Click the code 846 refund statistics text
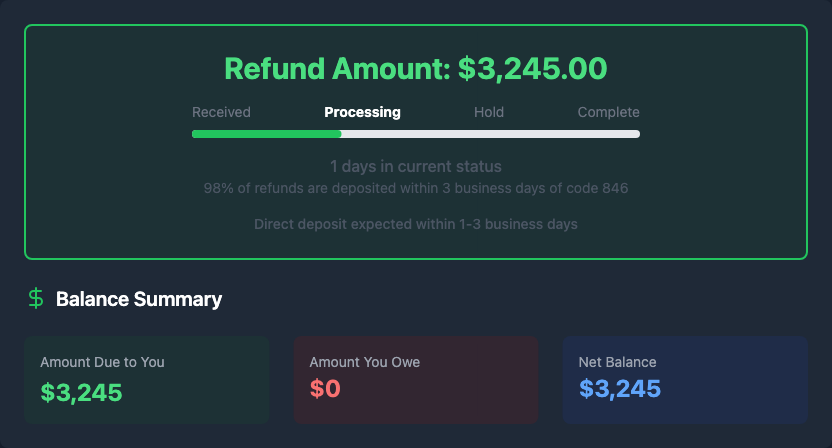 point(415,187)
